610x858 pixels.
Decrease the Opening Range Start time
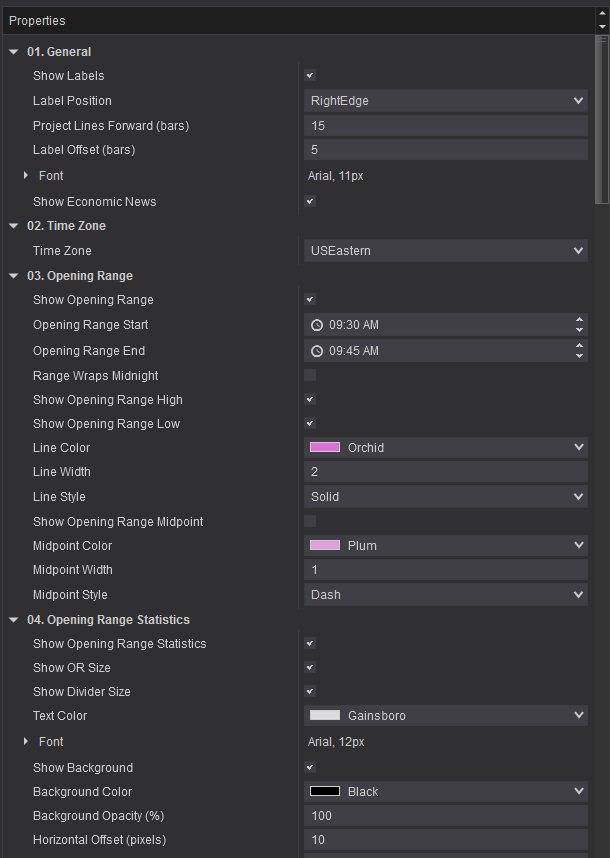[x=579, y=330]
